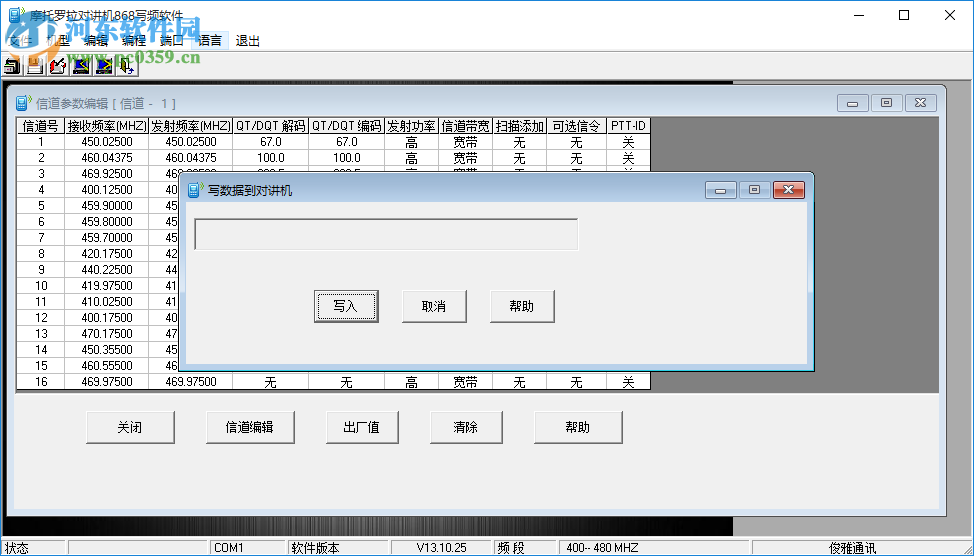Select channel 1 receive frequency 450.02500
Screen dimensions: 974x556
coord(107,142)
